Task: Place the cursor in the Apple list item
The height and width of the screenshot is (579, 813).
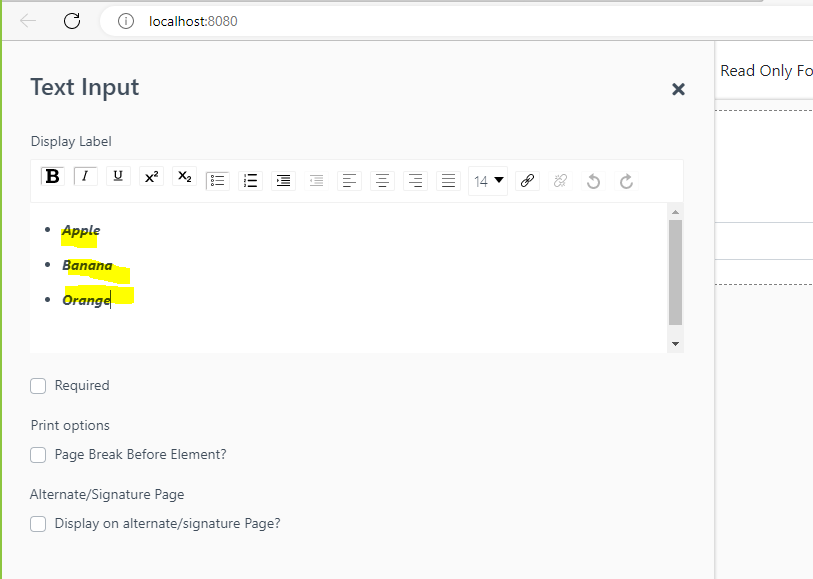Action: pos(81,230)
